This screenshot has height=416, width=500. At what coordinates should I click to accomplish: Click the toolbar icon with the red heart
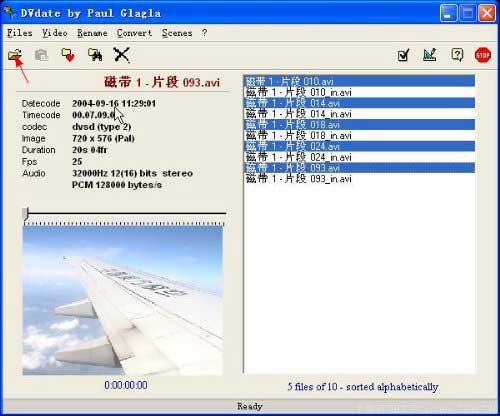pyautogui.click(x=68, y=55)
